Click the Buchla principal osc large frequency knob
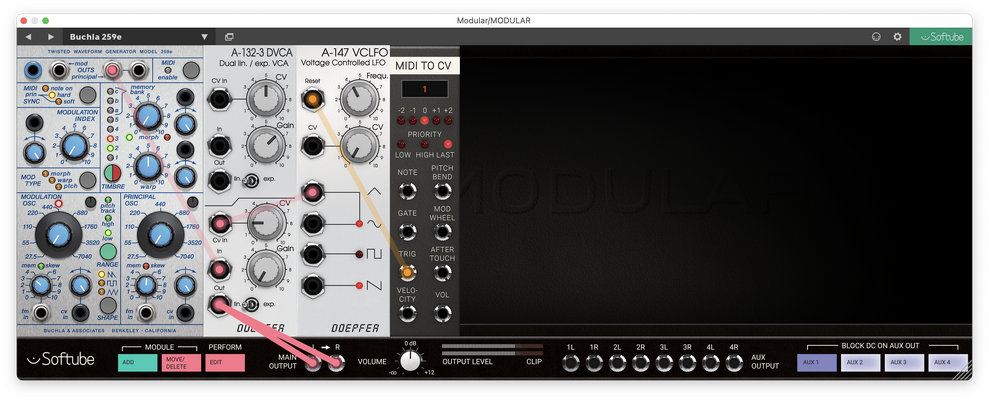 pyautogui.click(x=161, y=235)
